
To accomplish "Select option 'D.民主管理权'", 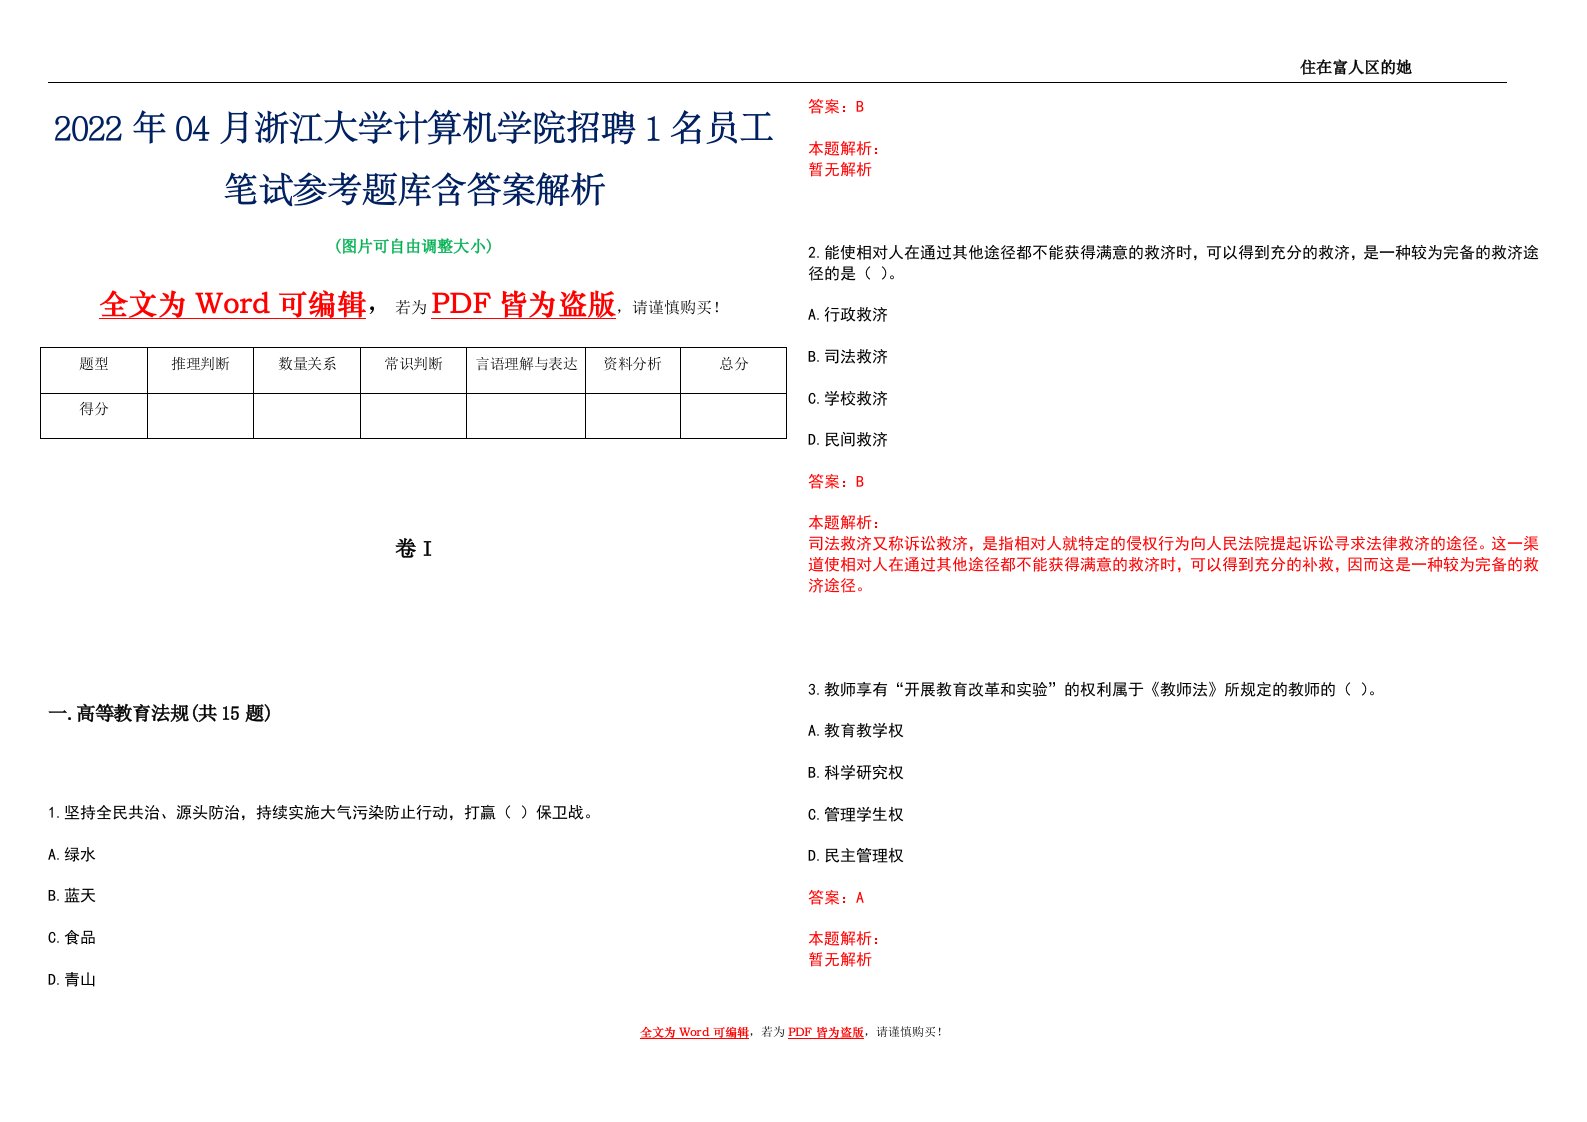I will click(856, 856).
